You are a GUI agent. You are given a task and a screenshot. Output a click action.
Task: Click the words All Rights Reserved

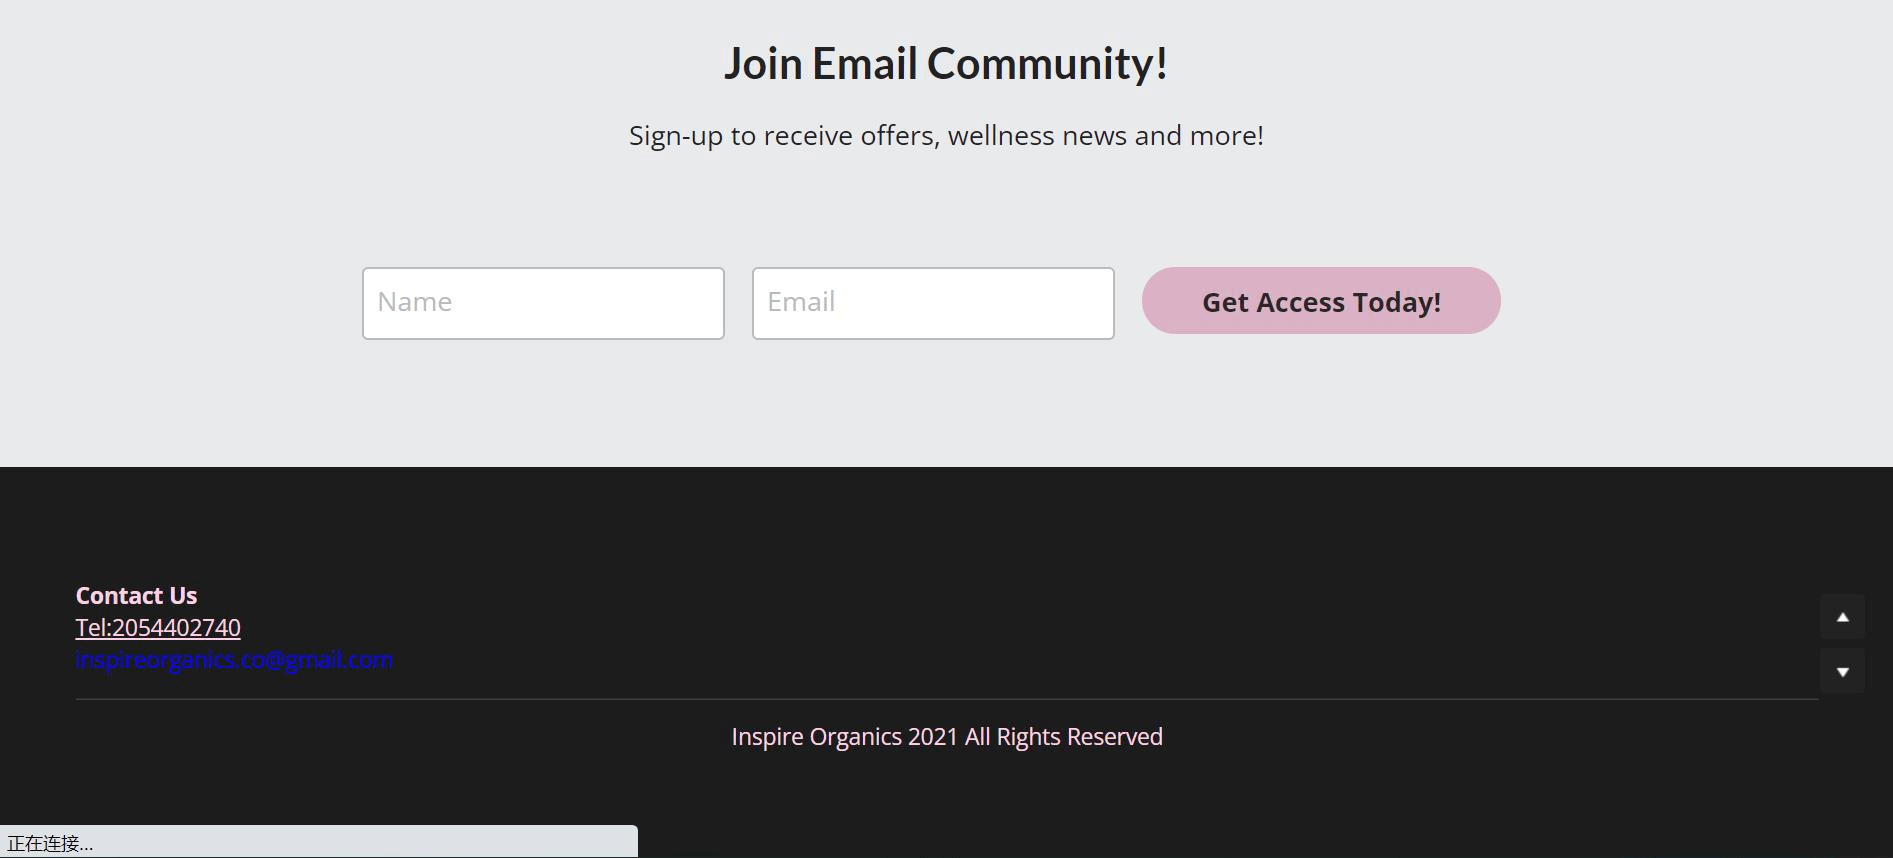1063,737
